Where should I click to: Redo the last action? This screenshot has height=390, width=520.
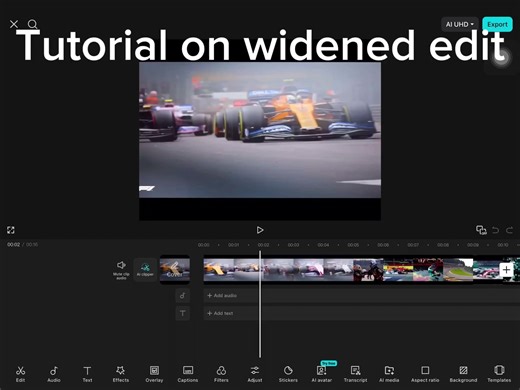(x=510, y=230)
